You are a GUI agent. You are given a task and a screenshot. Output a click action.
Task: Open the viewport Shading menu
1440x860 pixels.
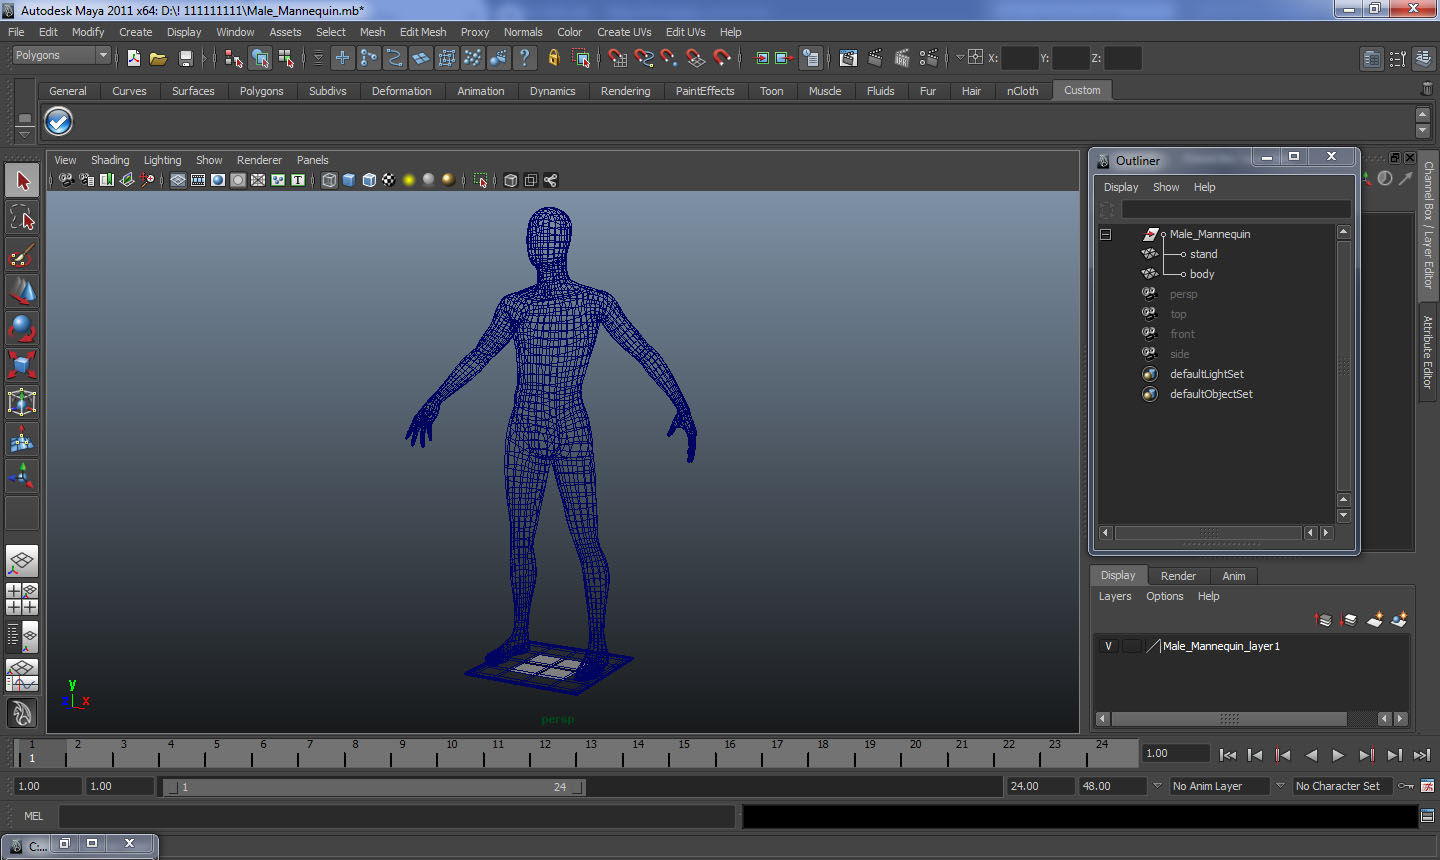[x=110, y=160]
